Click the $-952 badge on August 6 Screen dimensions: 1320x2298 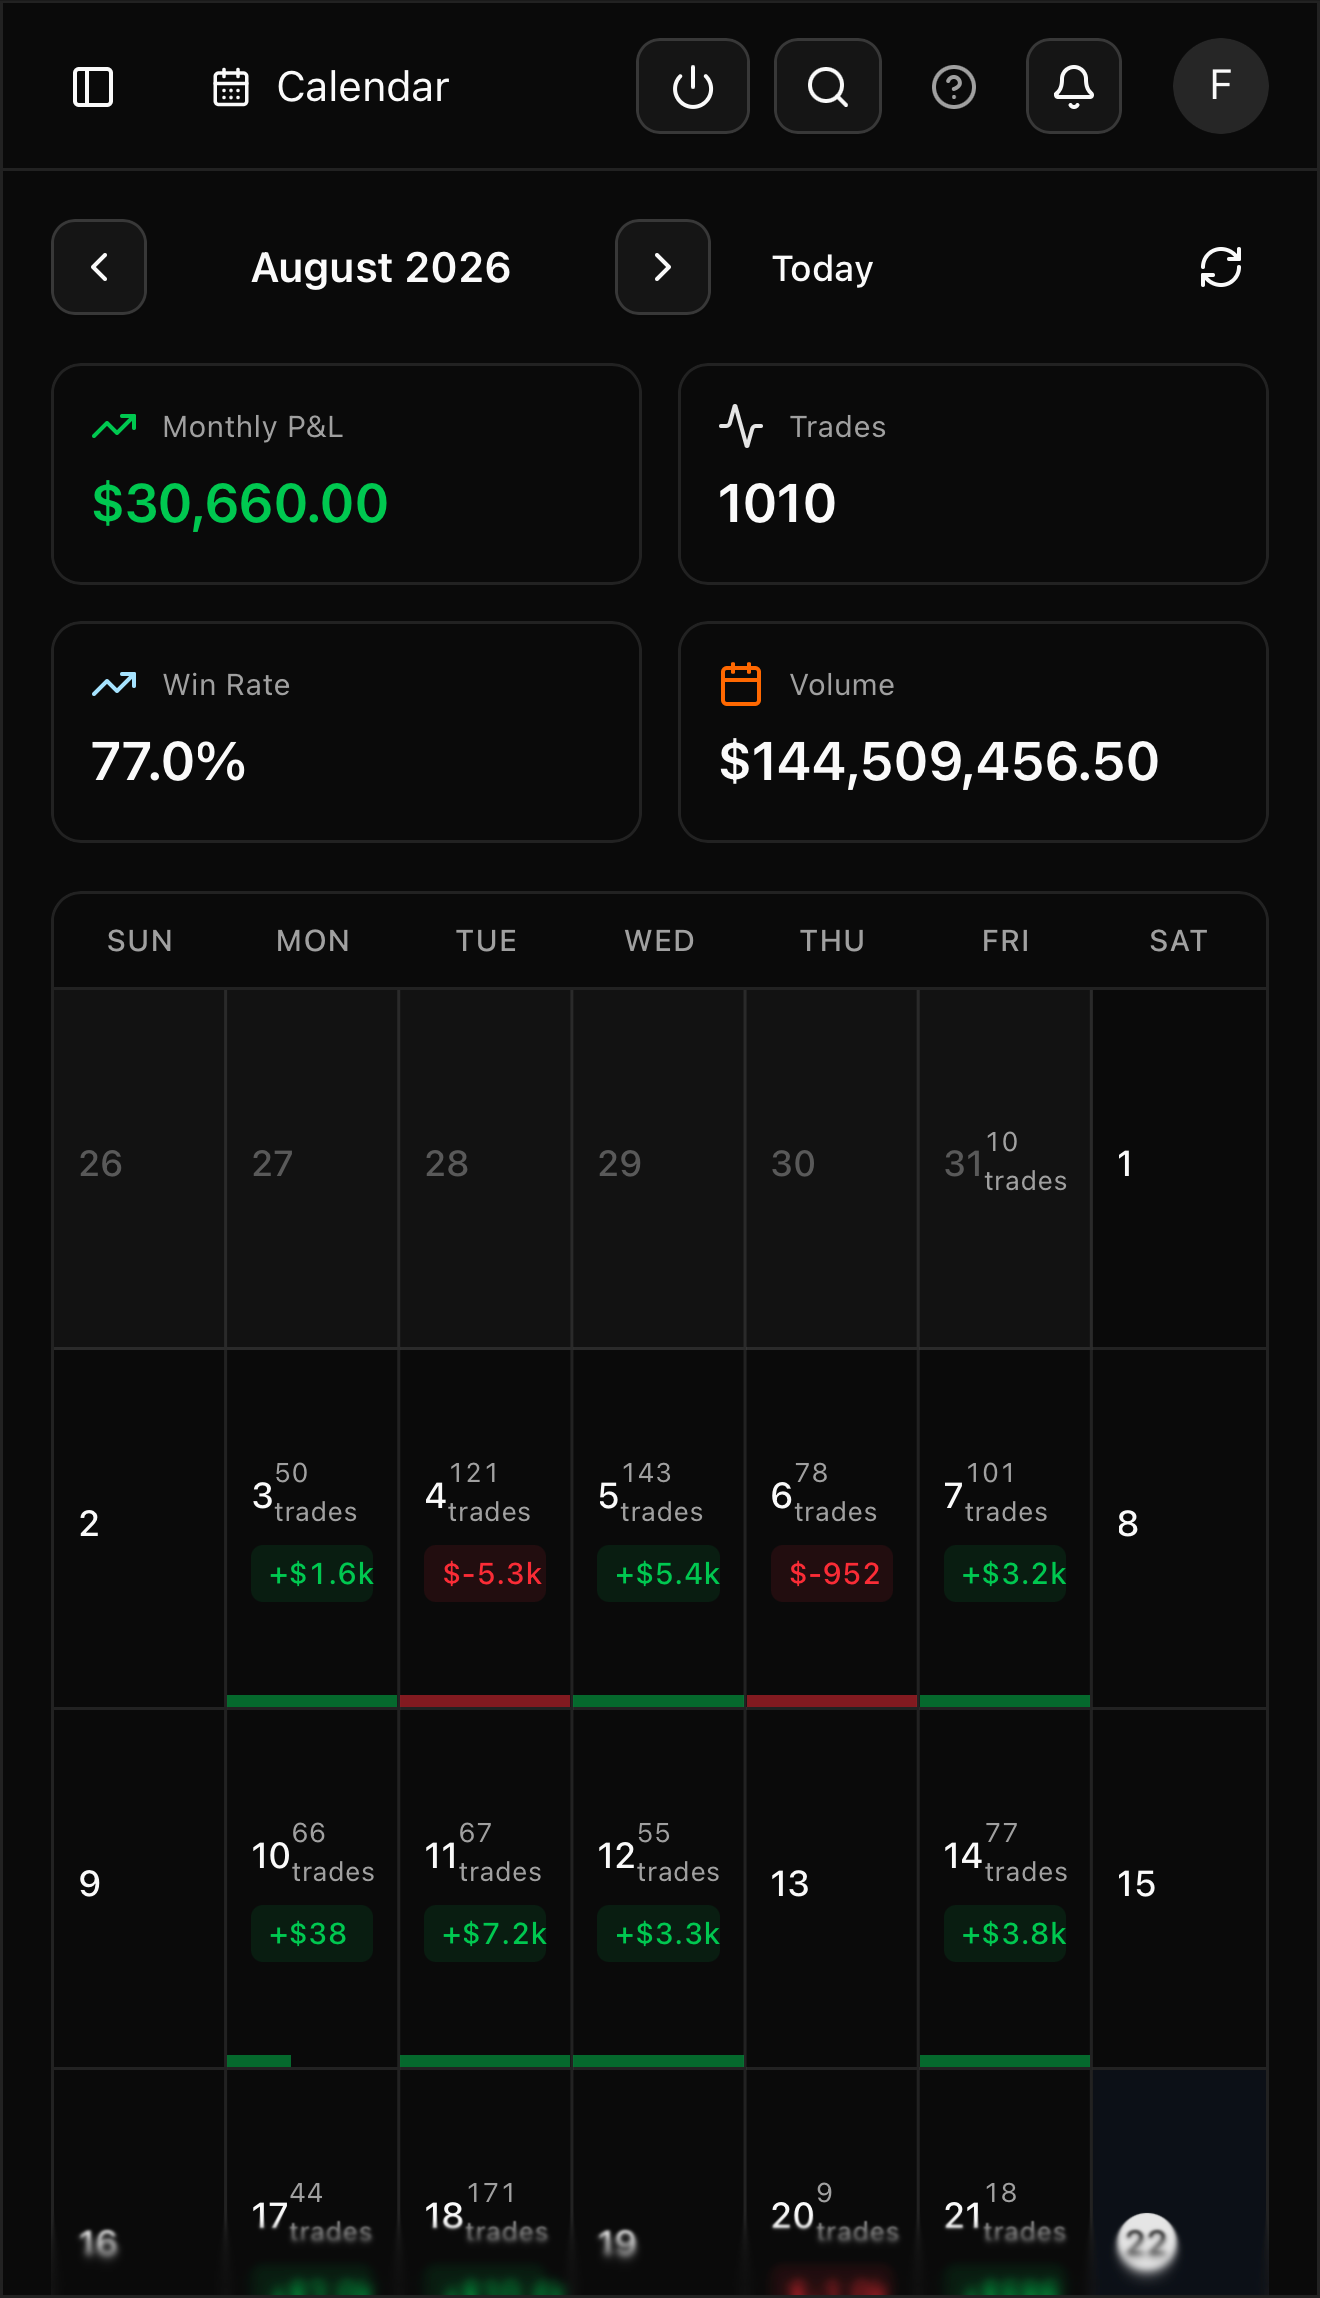click(x=832, y=1574)
